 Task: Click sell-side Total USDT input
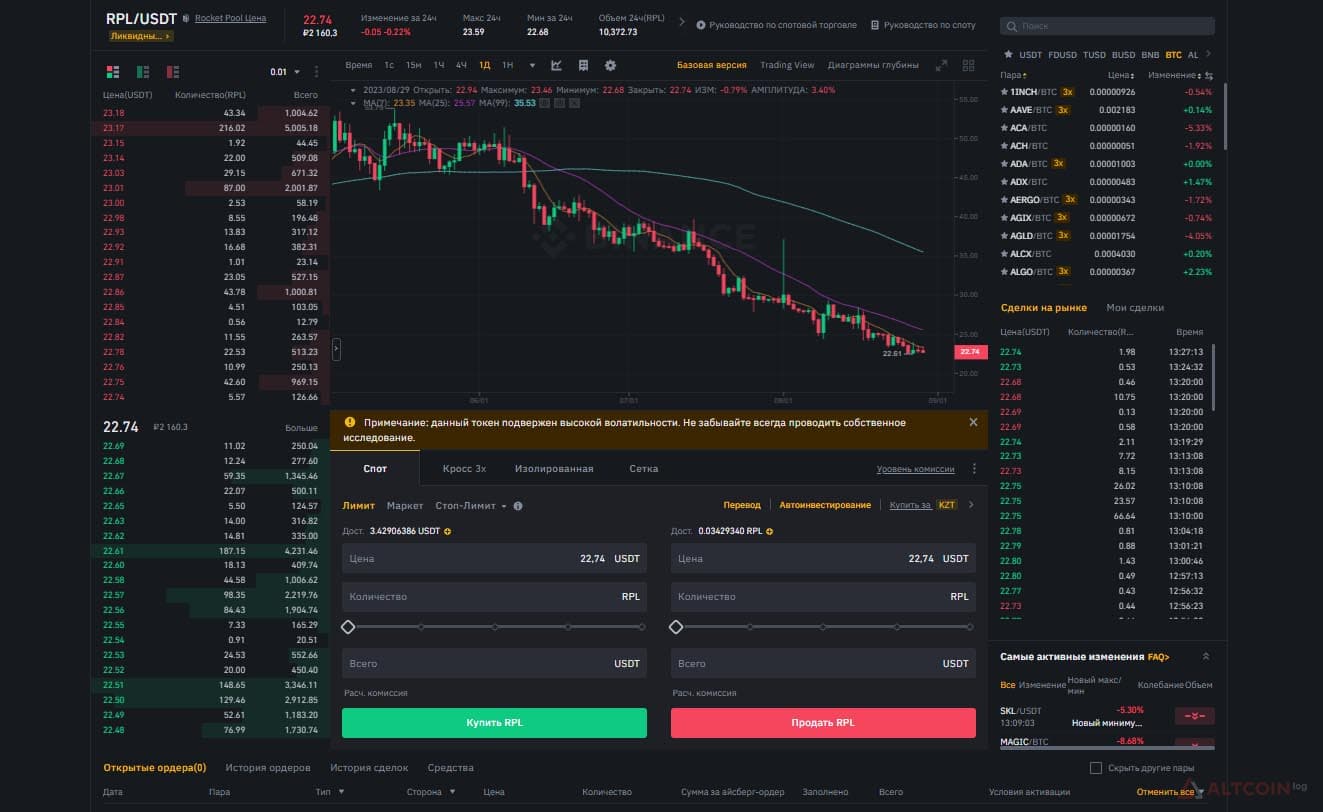click(823, 663)
